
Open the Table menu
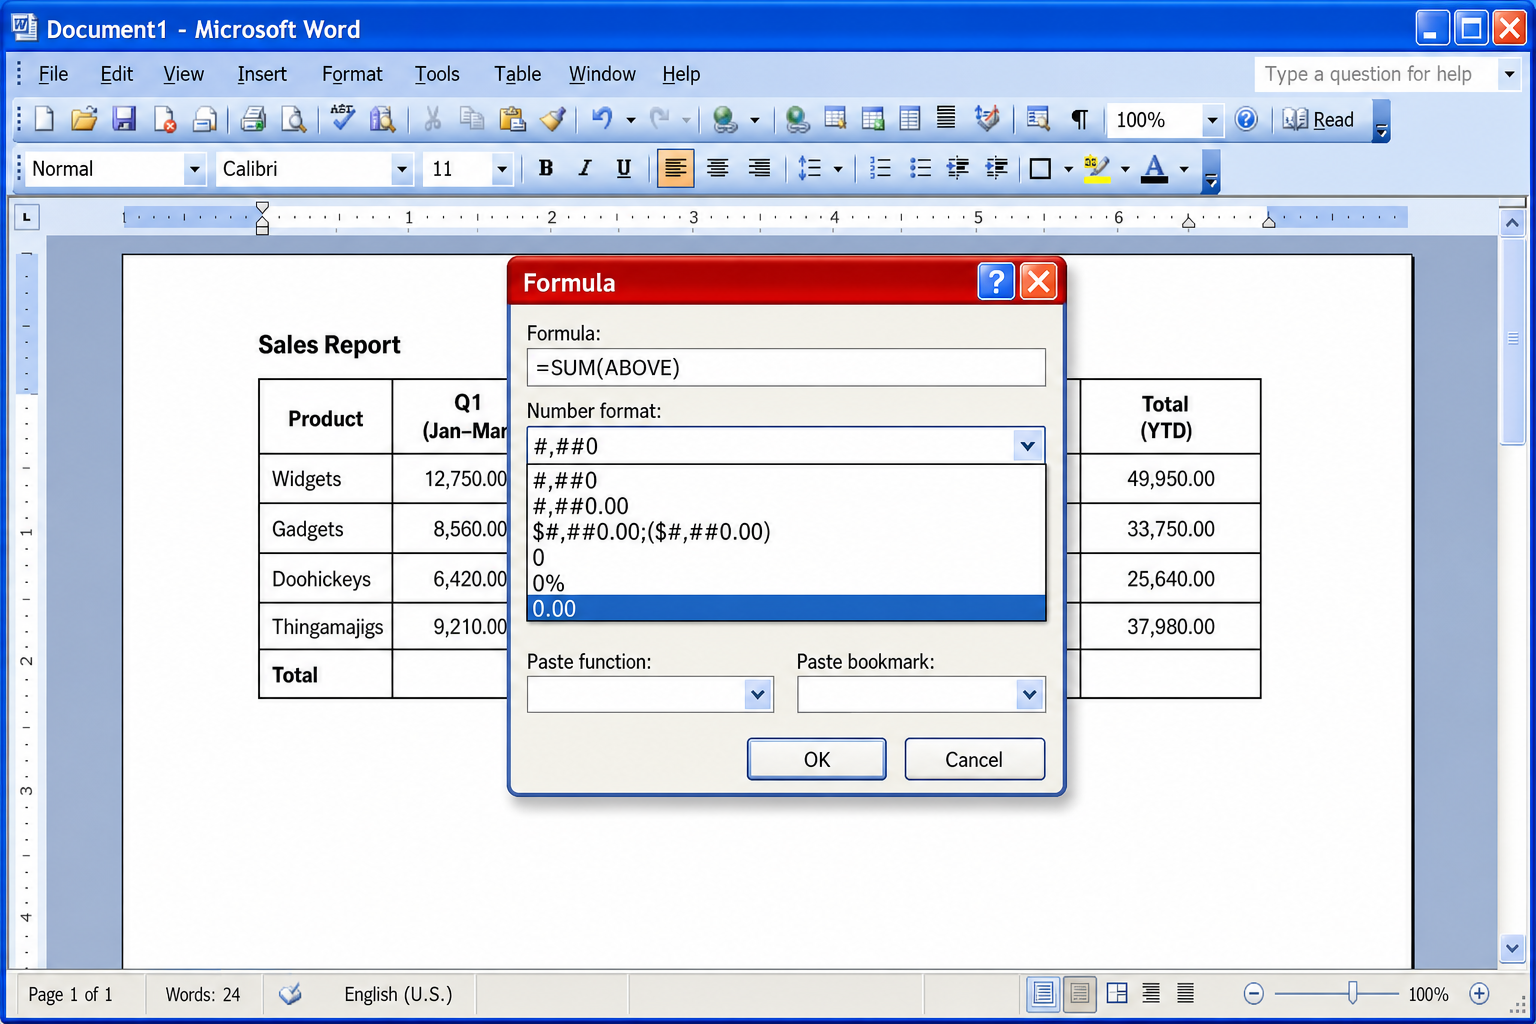click(x=517, y=74)
